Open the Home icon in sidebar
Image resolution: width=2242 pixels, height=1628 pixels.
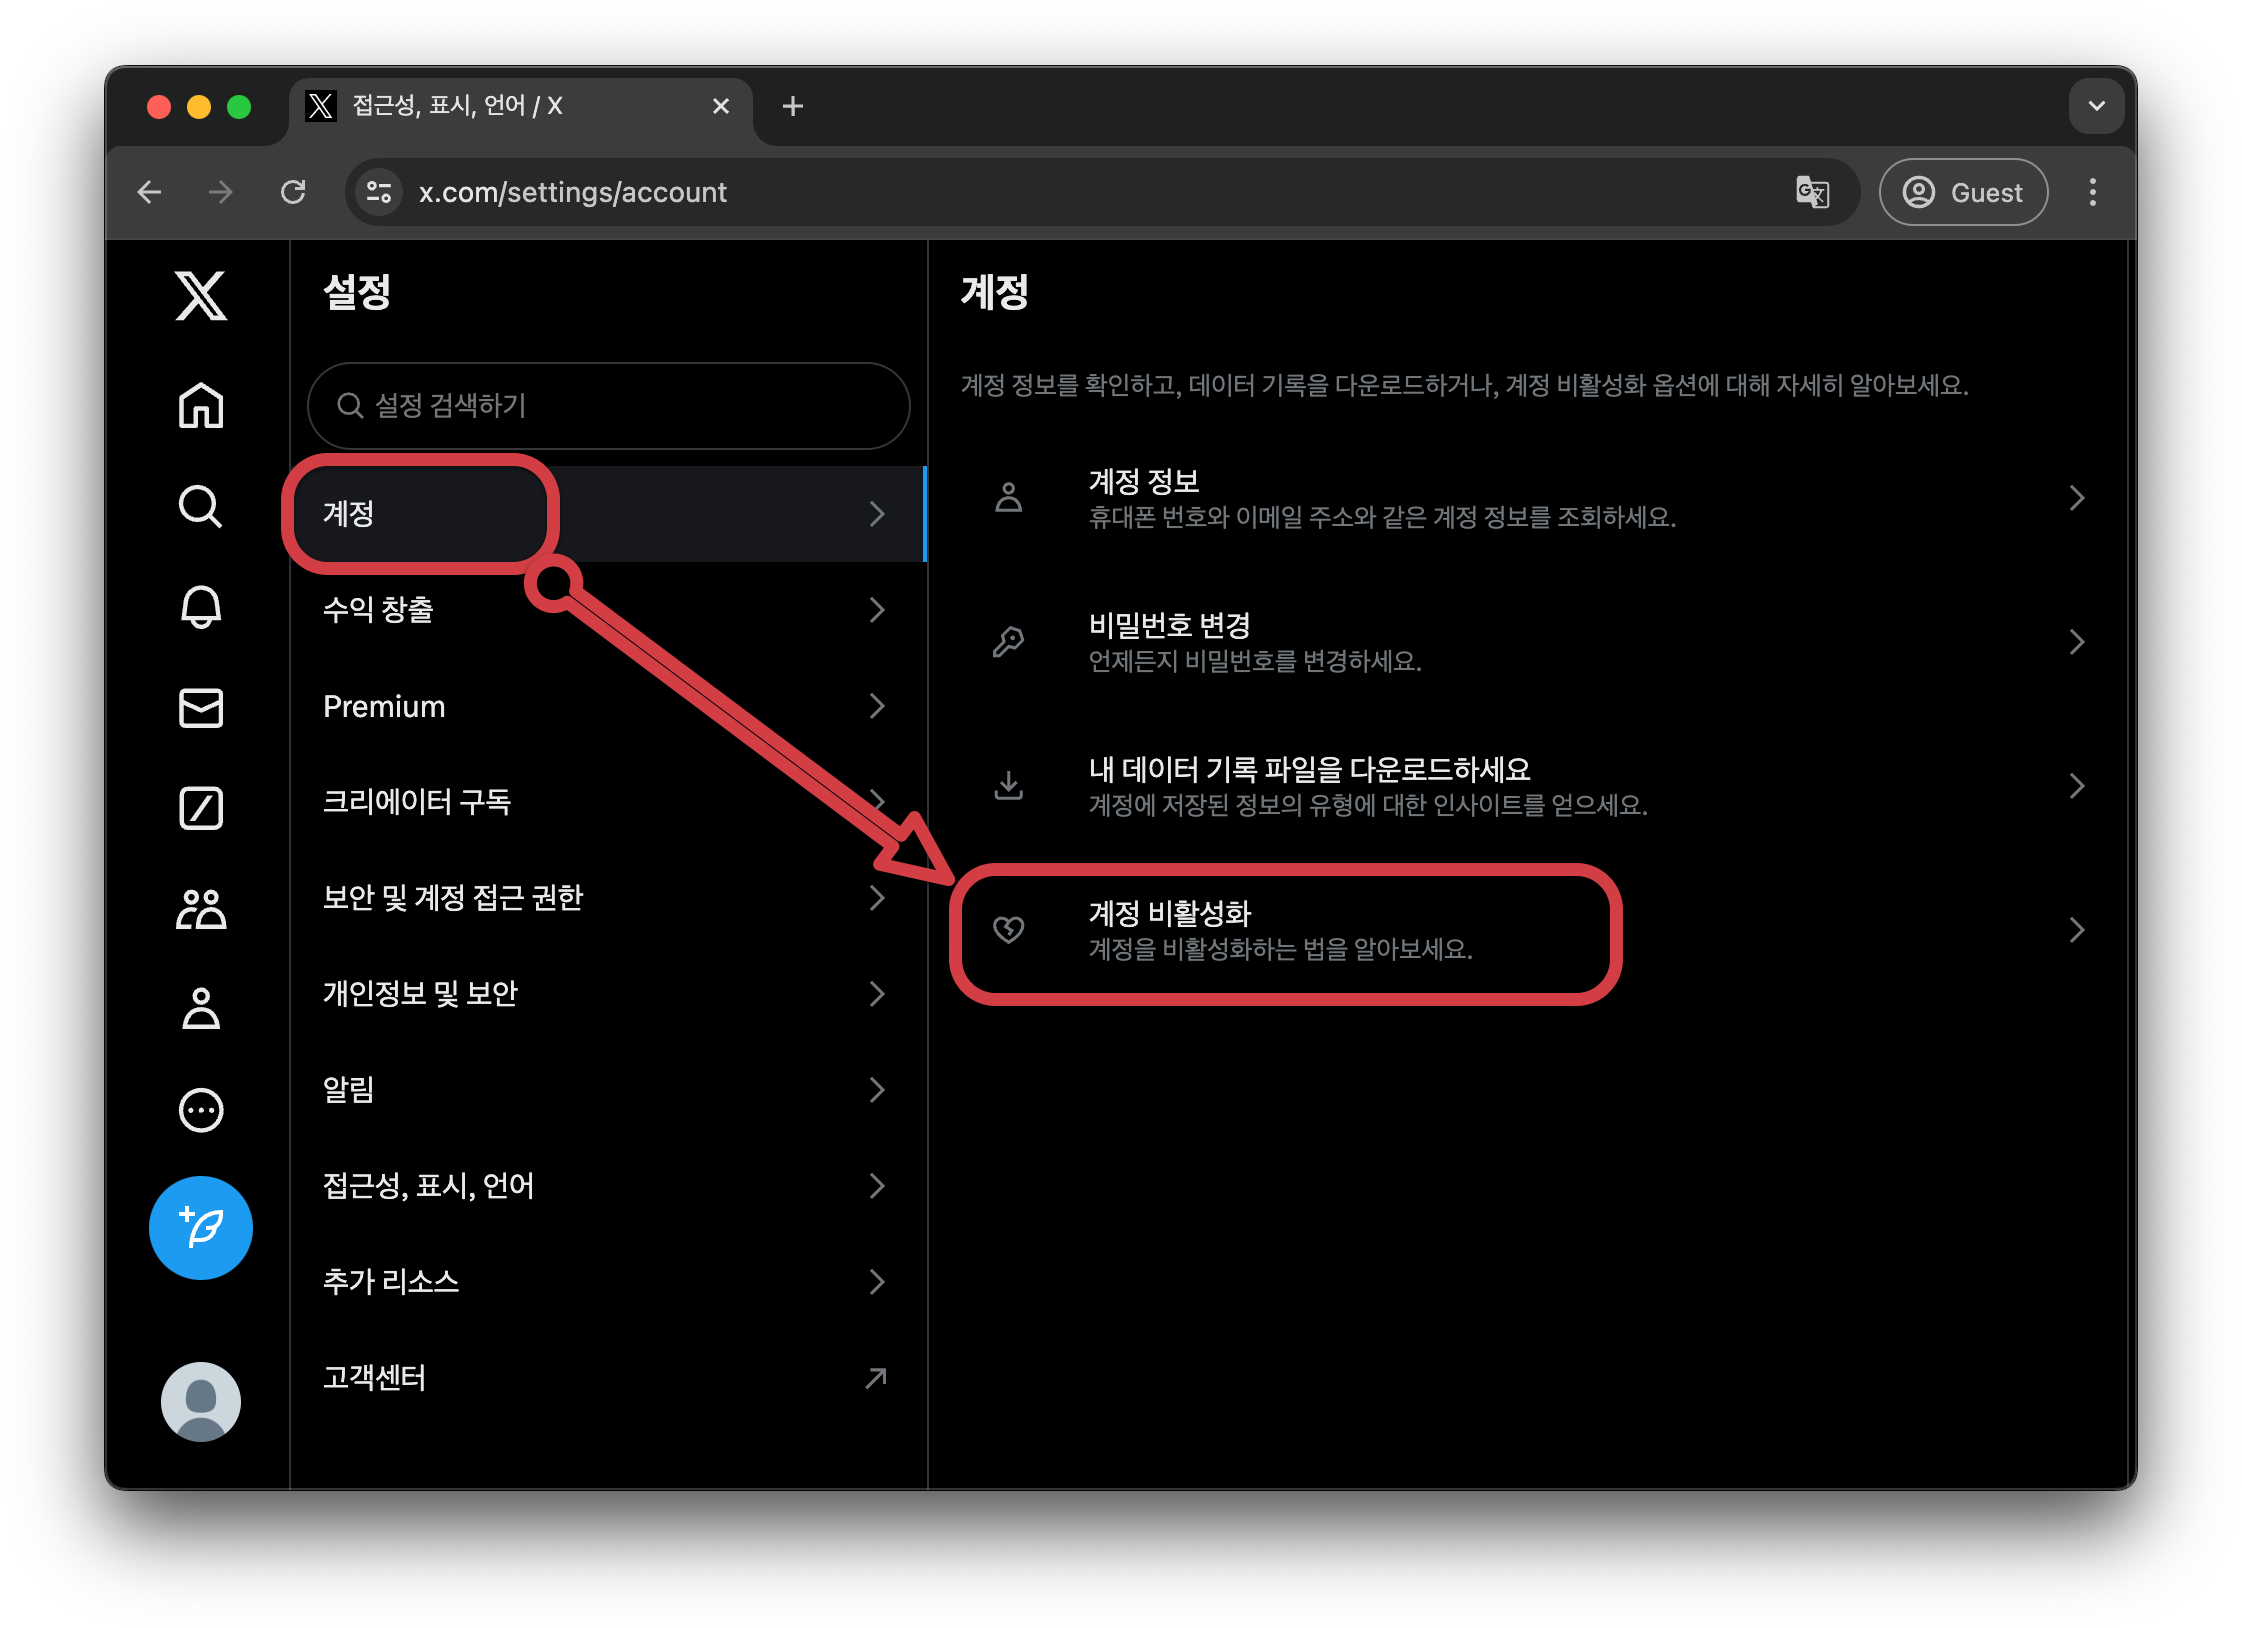tap(201, 405)
